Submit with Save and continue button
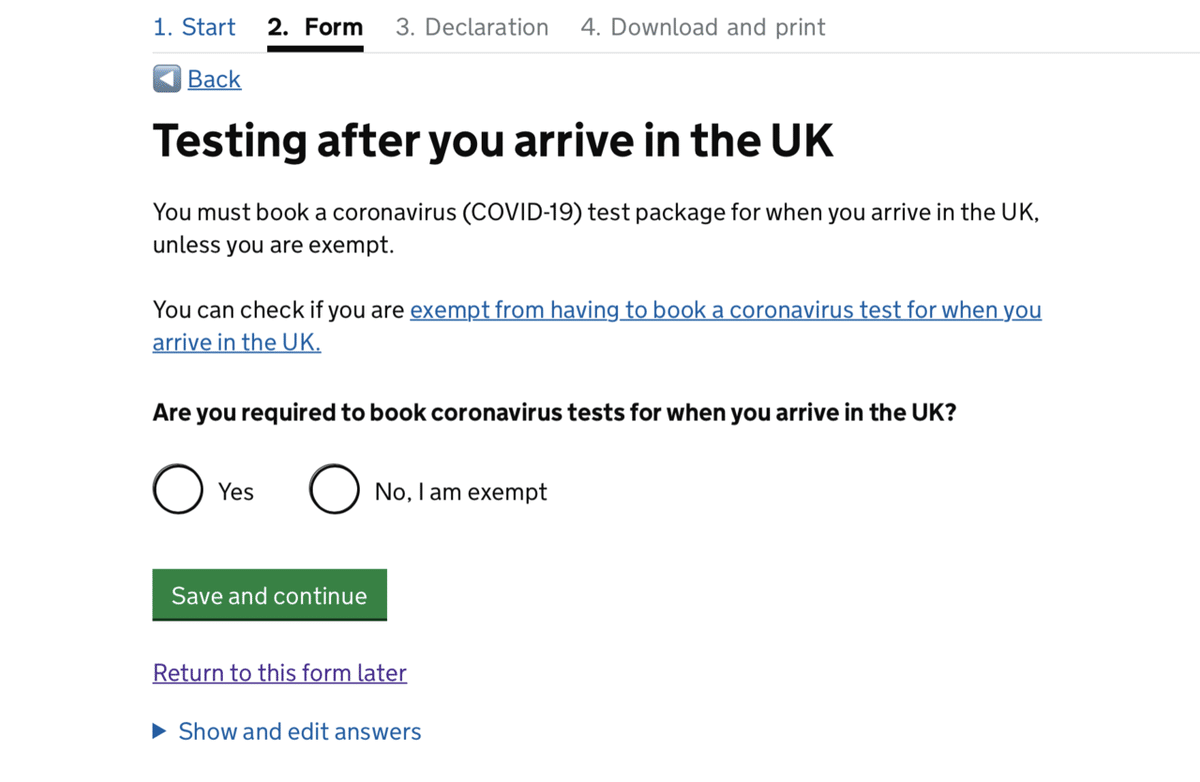1200x782 pixels. [x=270, y=595]
